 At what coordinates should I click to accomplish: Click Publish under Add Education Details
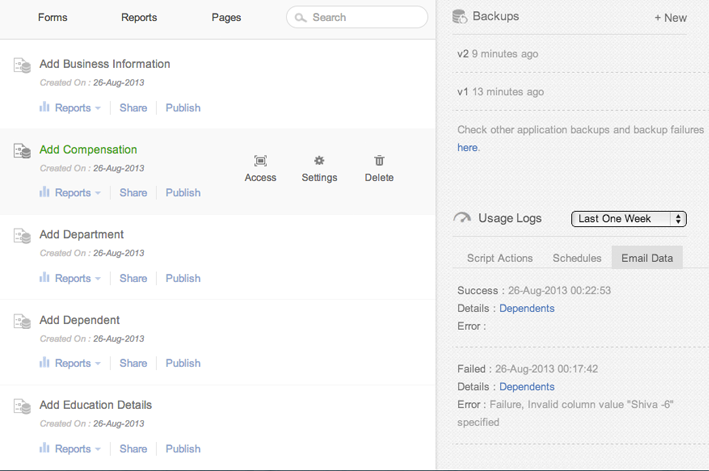(183, 449)
